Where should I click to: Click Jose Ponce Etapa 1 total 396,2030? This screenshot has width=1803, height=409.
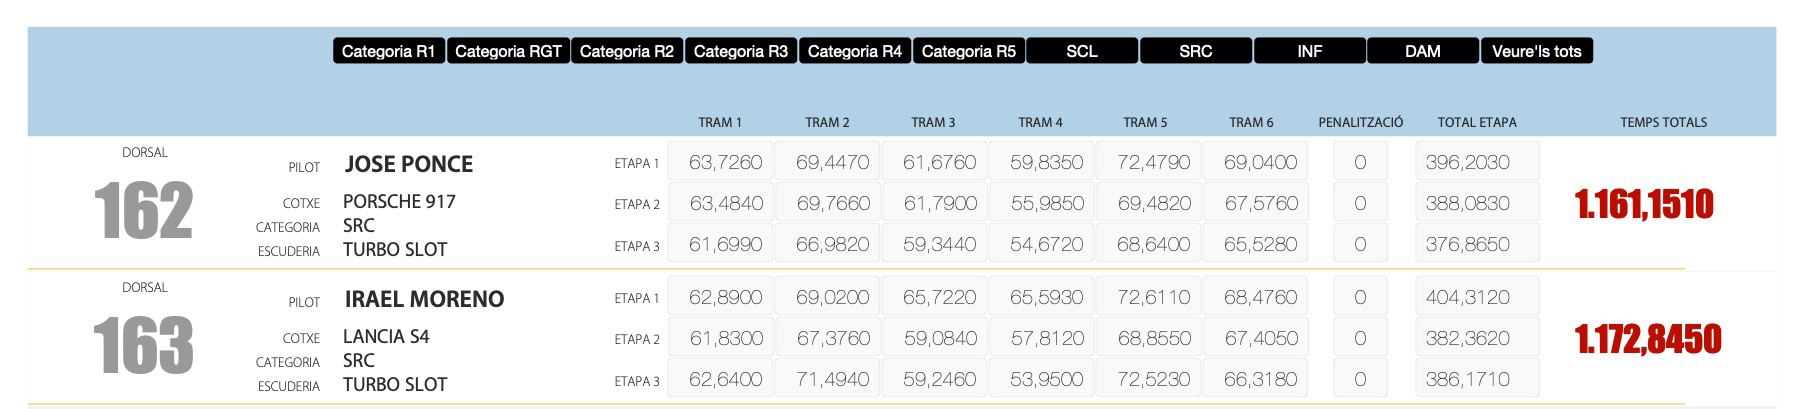click(1476, 162)
